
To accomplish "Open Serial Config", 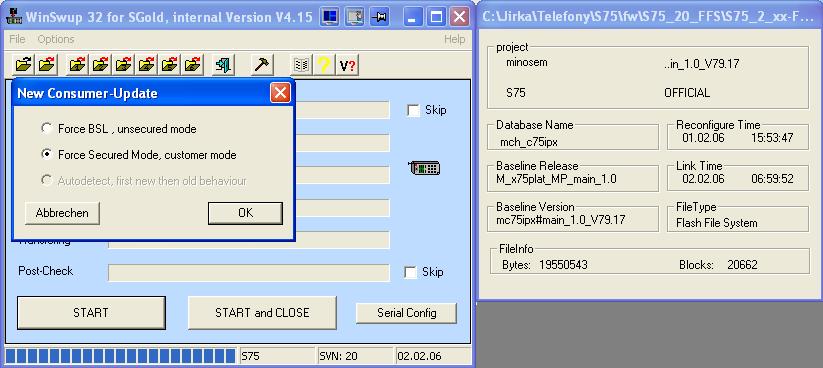I will 406,313.
